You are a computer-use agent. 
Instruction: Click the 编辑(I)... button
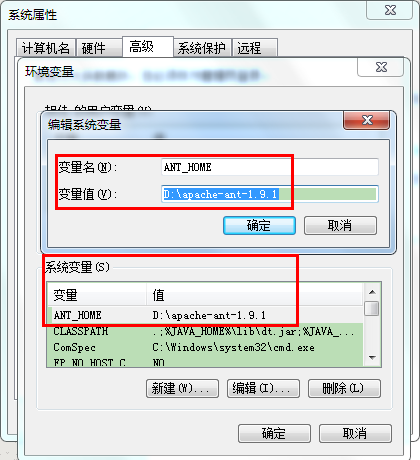(263, 388)
